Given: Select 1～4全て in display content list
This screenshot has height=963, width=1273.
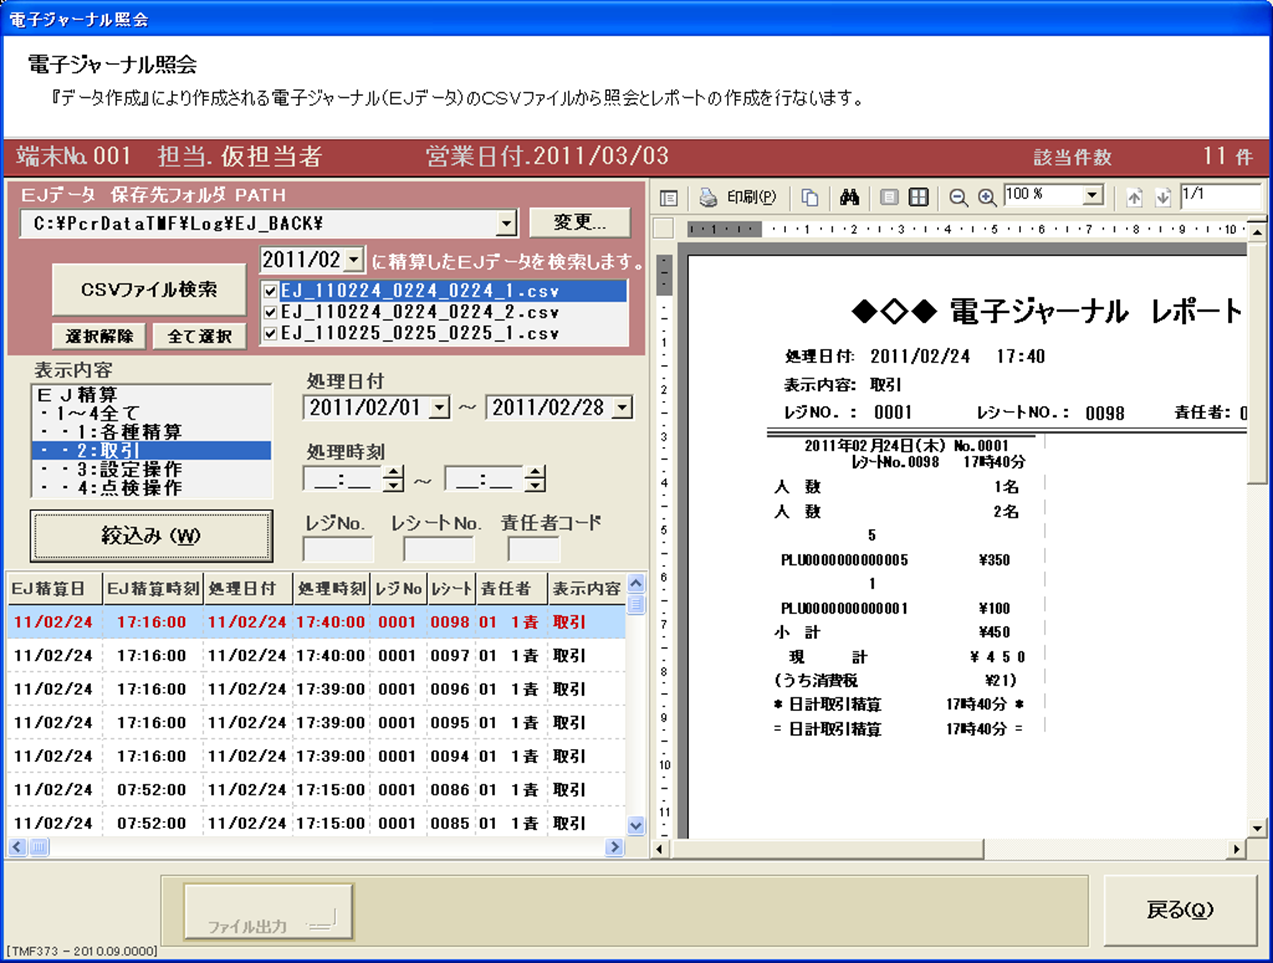Looking at the screenshot, I should point(151,413).
